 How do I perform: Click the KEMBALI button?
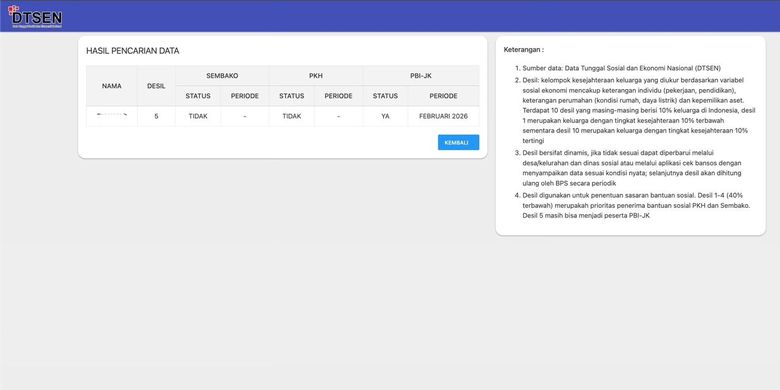(x=458, y=142)
